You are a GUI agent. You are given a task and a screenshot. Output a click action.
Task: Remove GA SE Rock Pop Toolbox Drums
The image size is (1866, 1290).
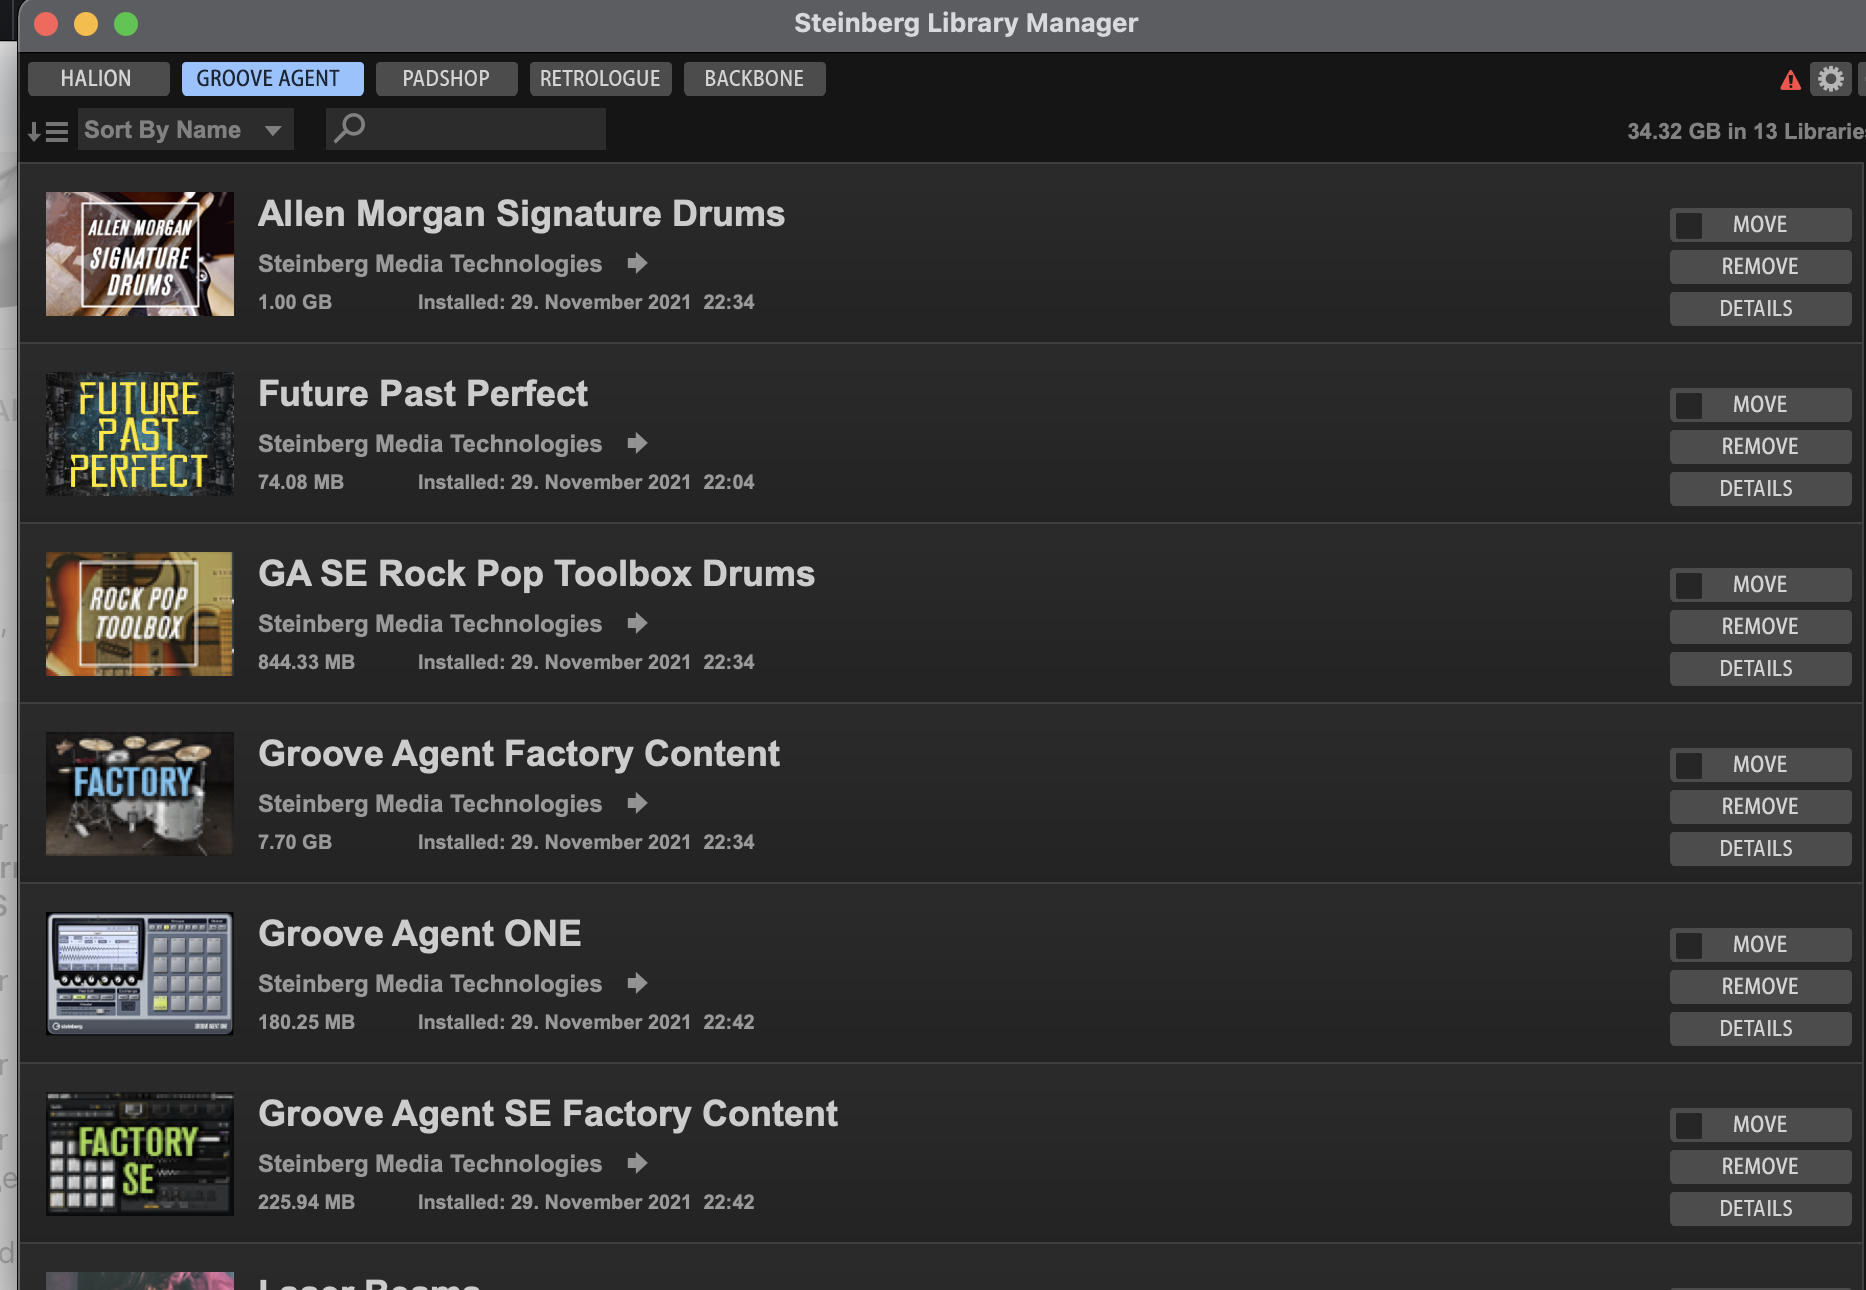1760,627
